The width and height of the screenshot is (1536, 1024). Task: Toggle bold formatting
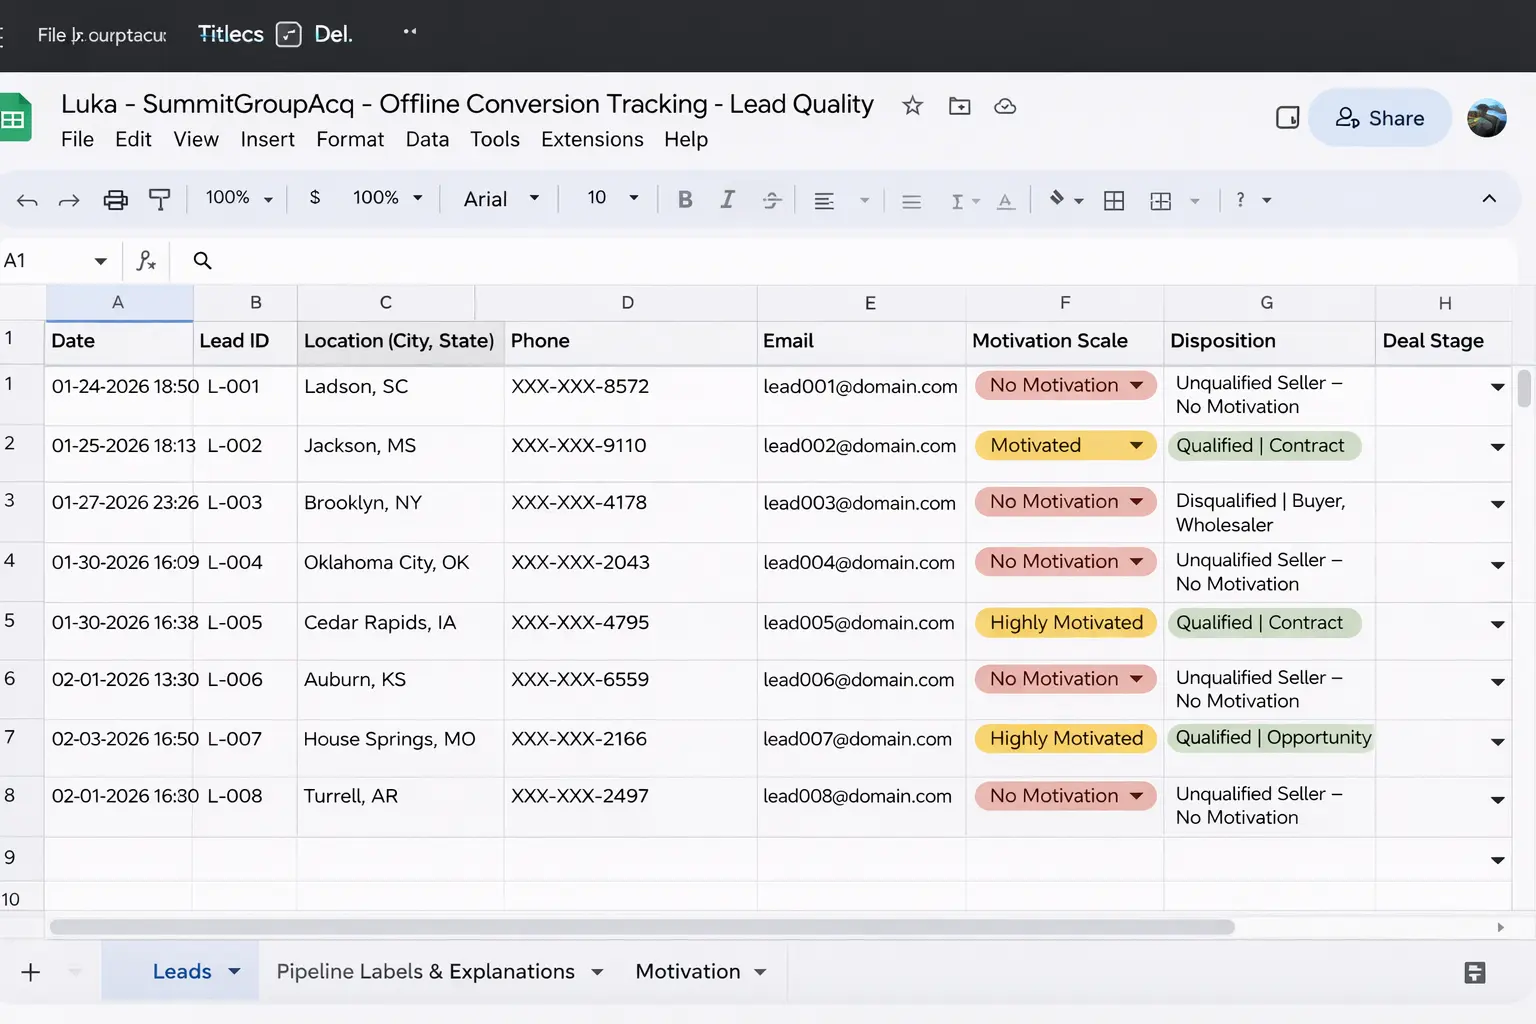point(685,200)
